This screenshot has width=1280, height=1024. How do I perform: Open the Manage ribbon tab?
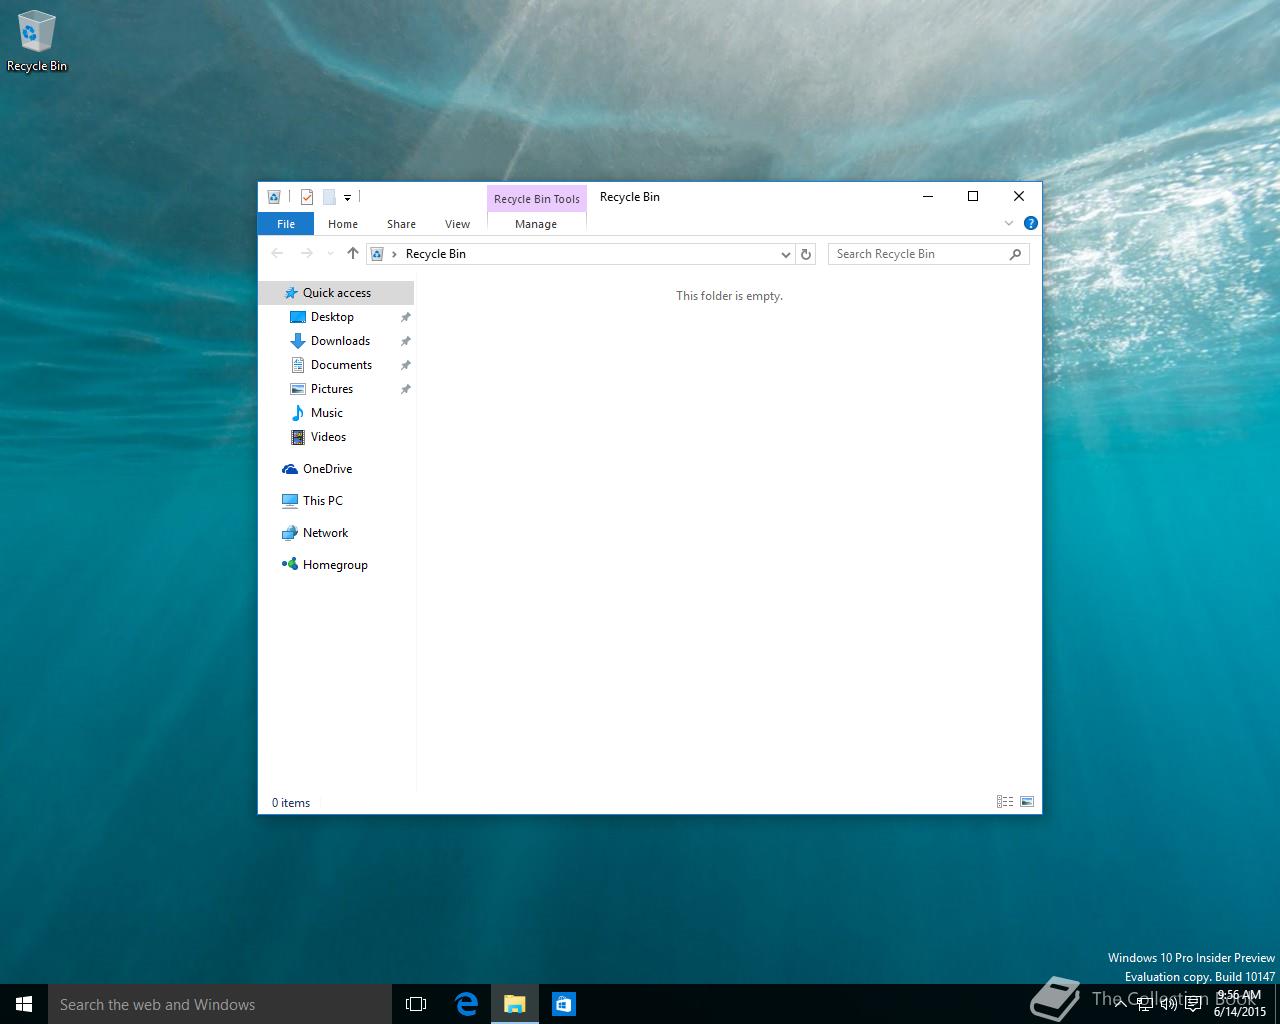(x=536, y=224)
